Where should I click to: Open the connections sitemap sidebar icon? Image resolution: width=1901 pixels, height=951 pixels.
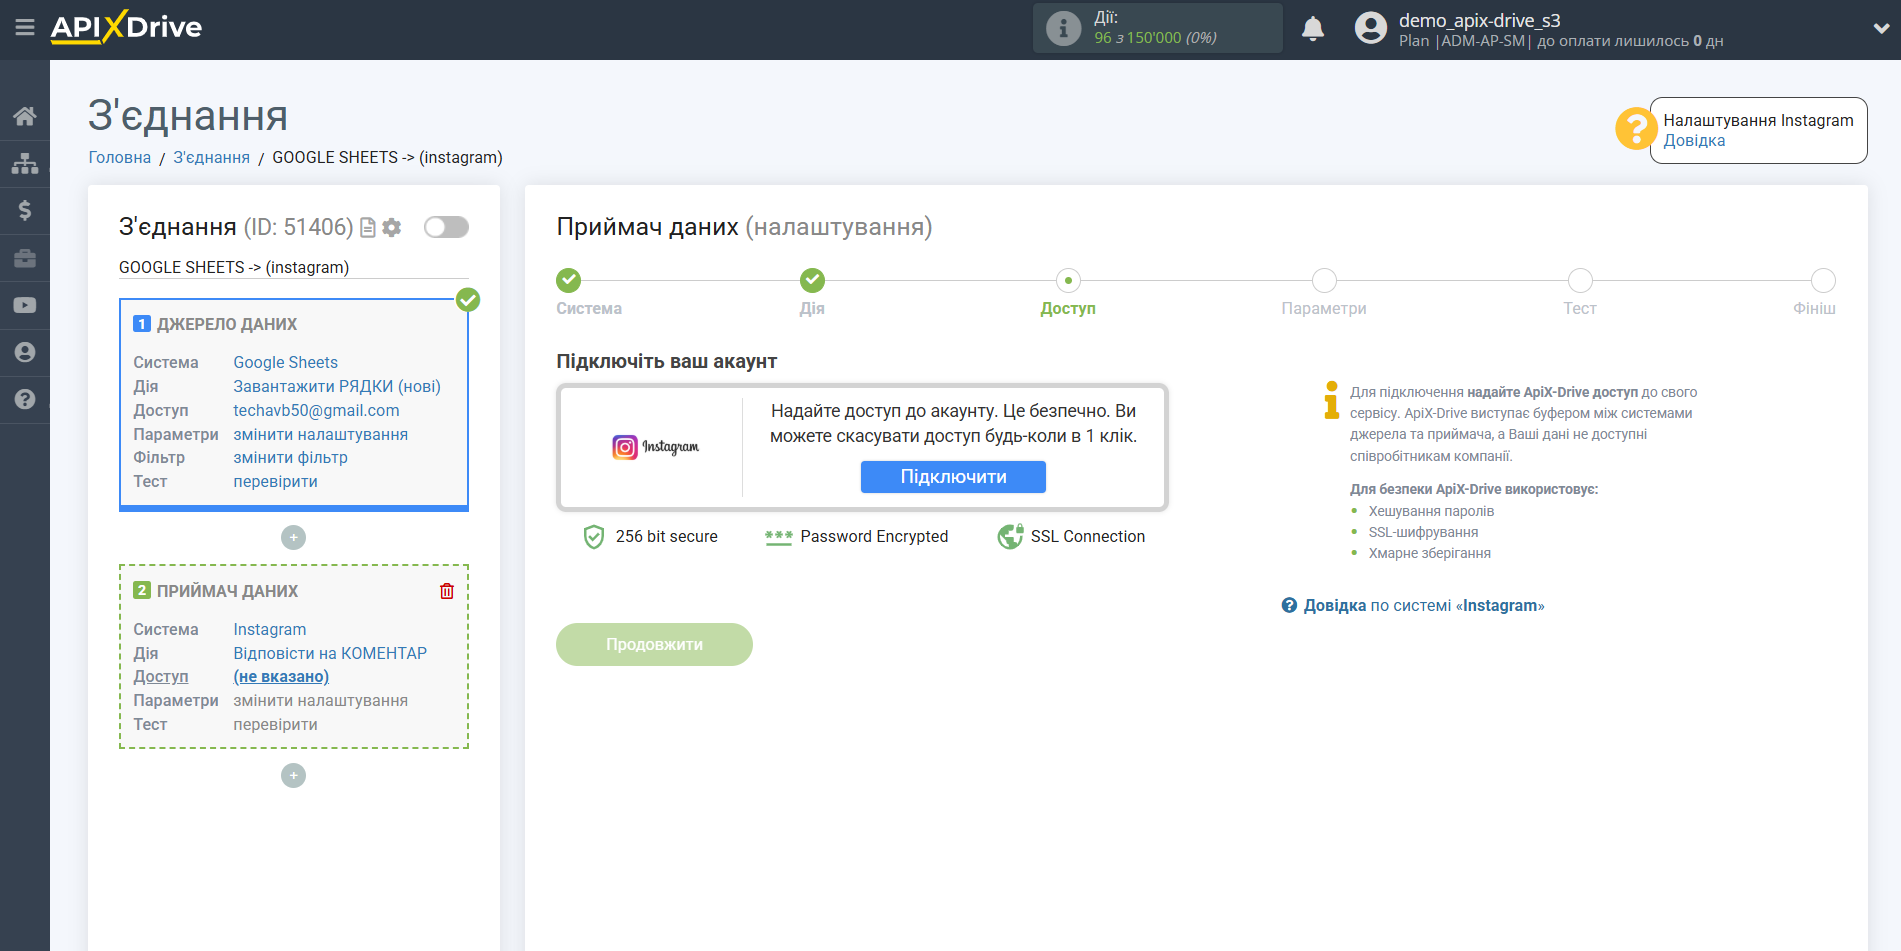pos(25,163)
